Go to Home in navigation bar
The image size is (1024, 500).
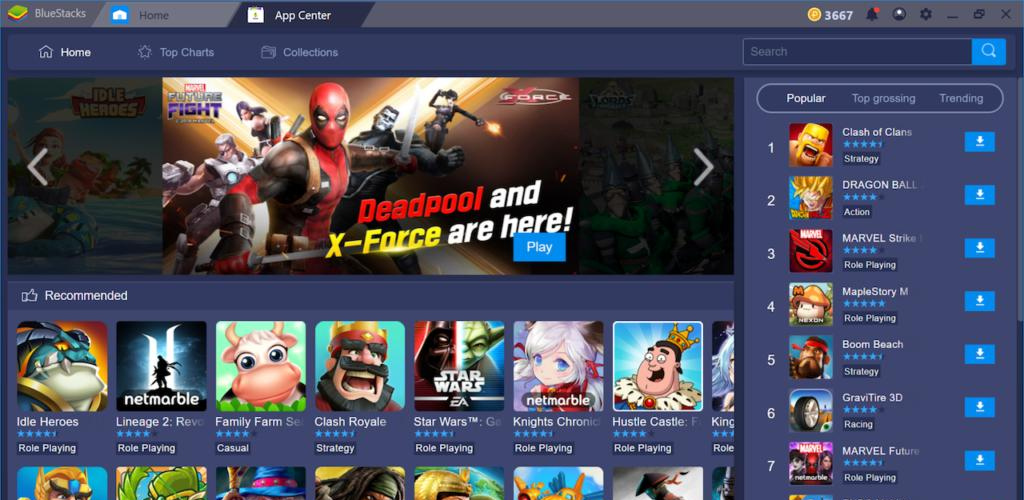pos(65,52)
